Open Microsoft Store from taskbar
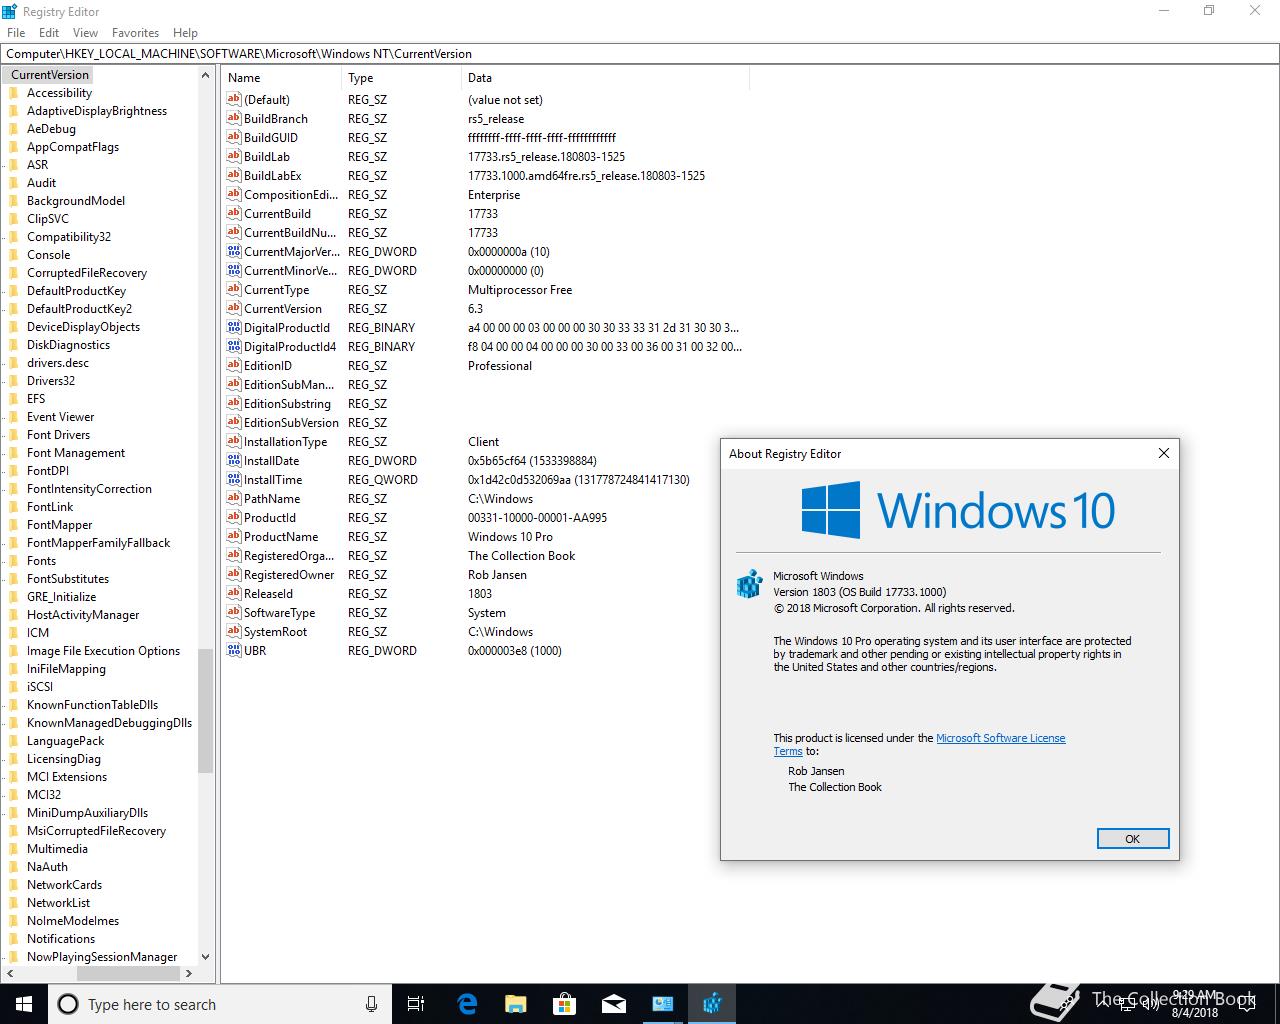This screenshot has height=1024, width=1280. (x=565, y=1004)
